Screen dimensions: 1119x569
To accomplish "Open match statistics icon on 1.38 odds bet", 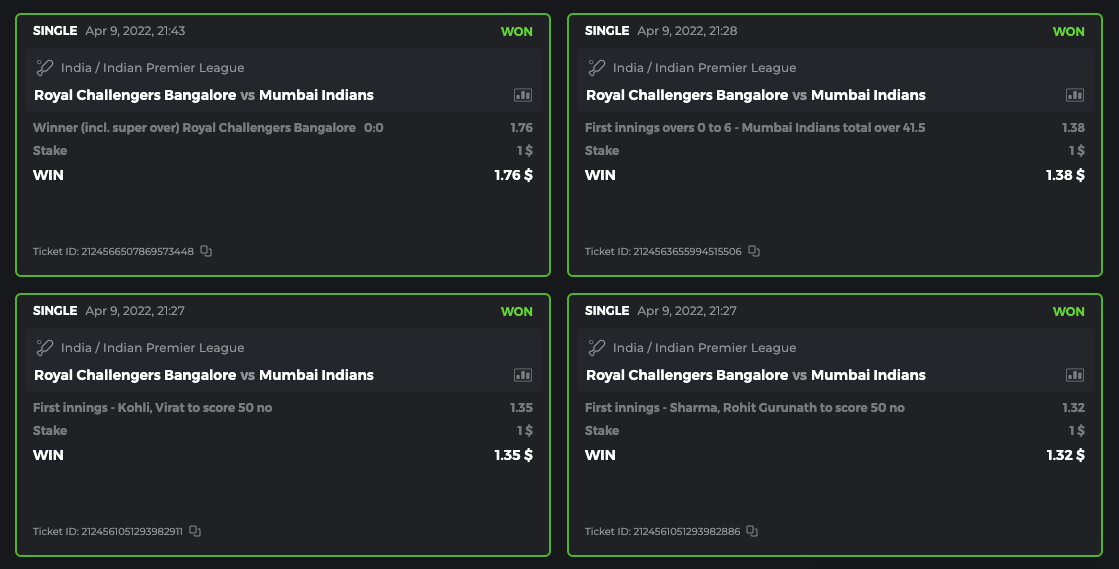I will 1075,95.
